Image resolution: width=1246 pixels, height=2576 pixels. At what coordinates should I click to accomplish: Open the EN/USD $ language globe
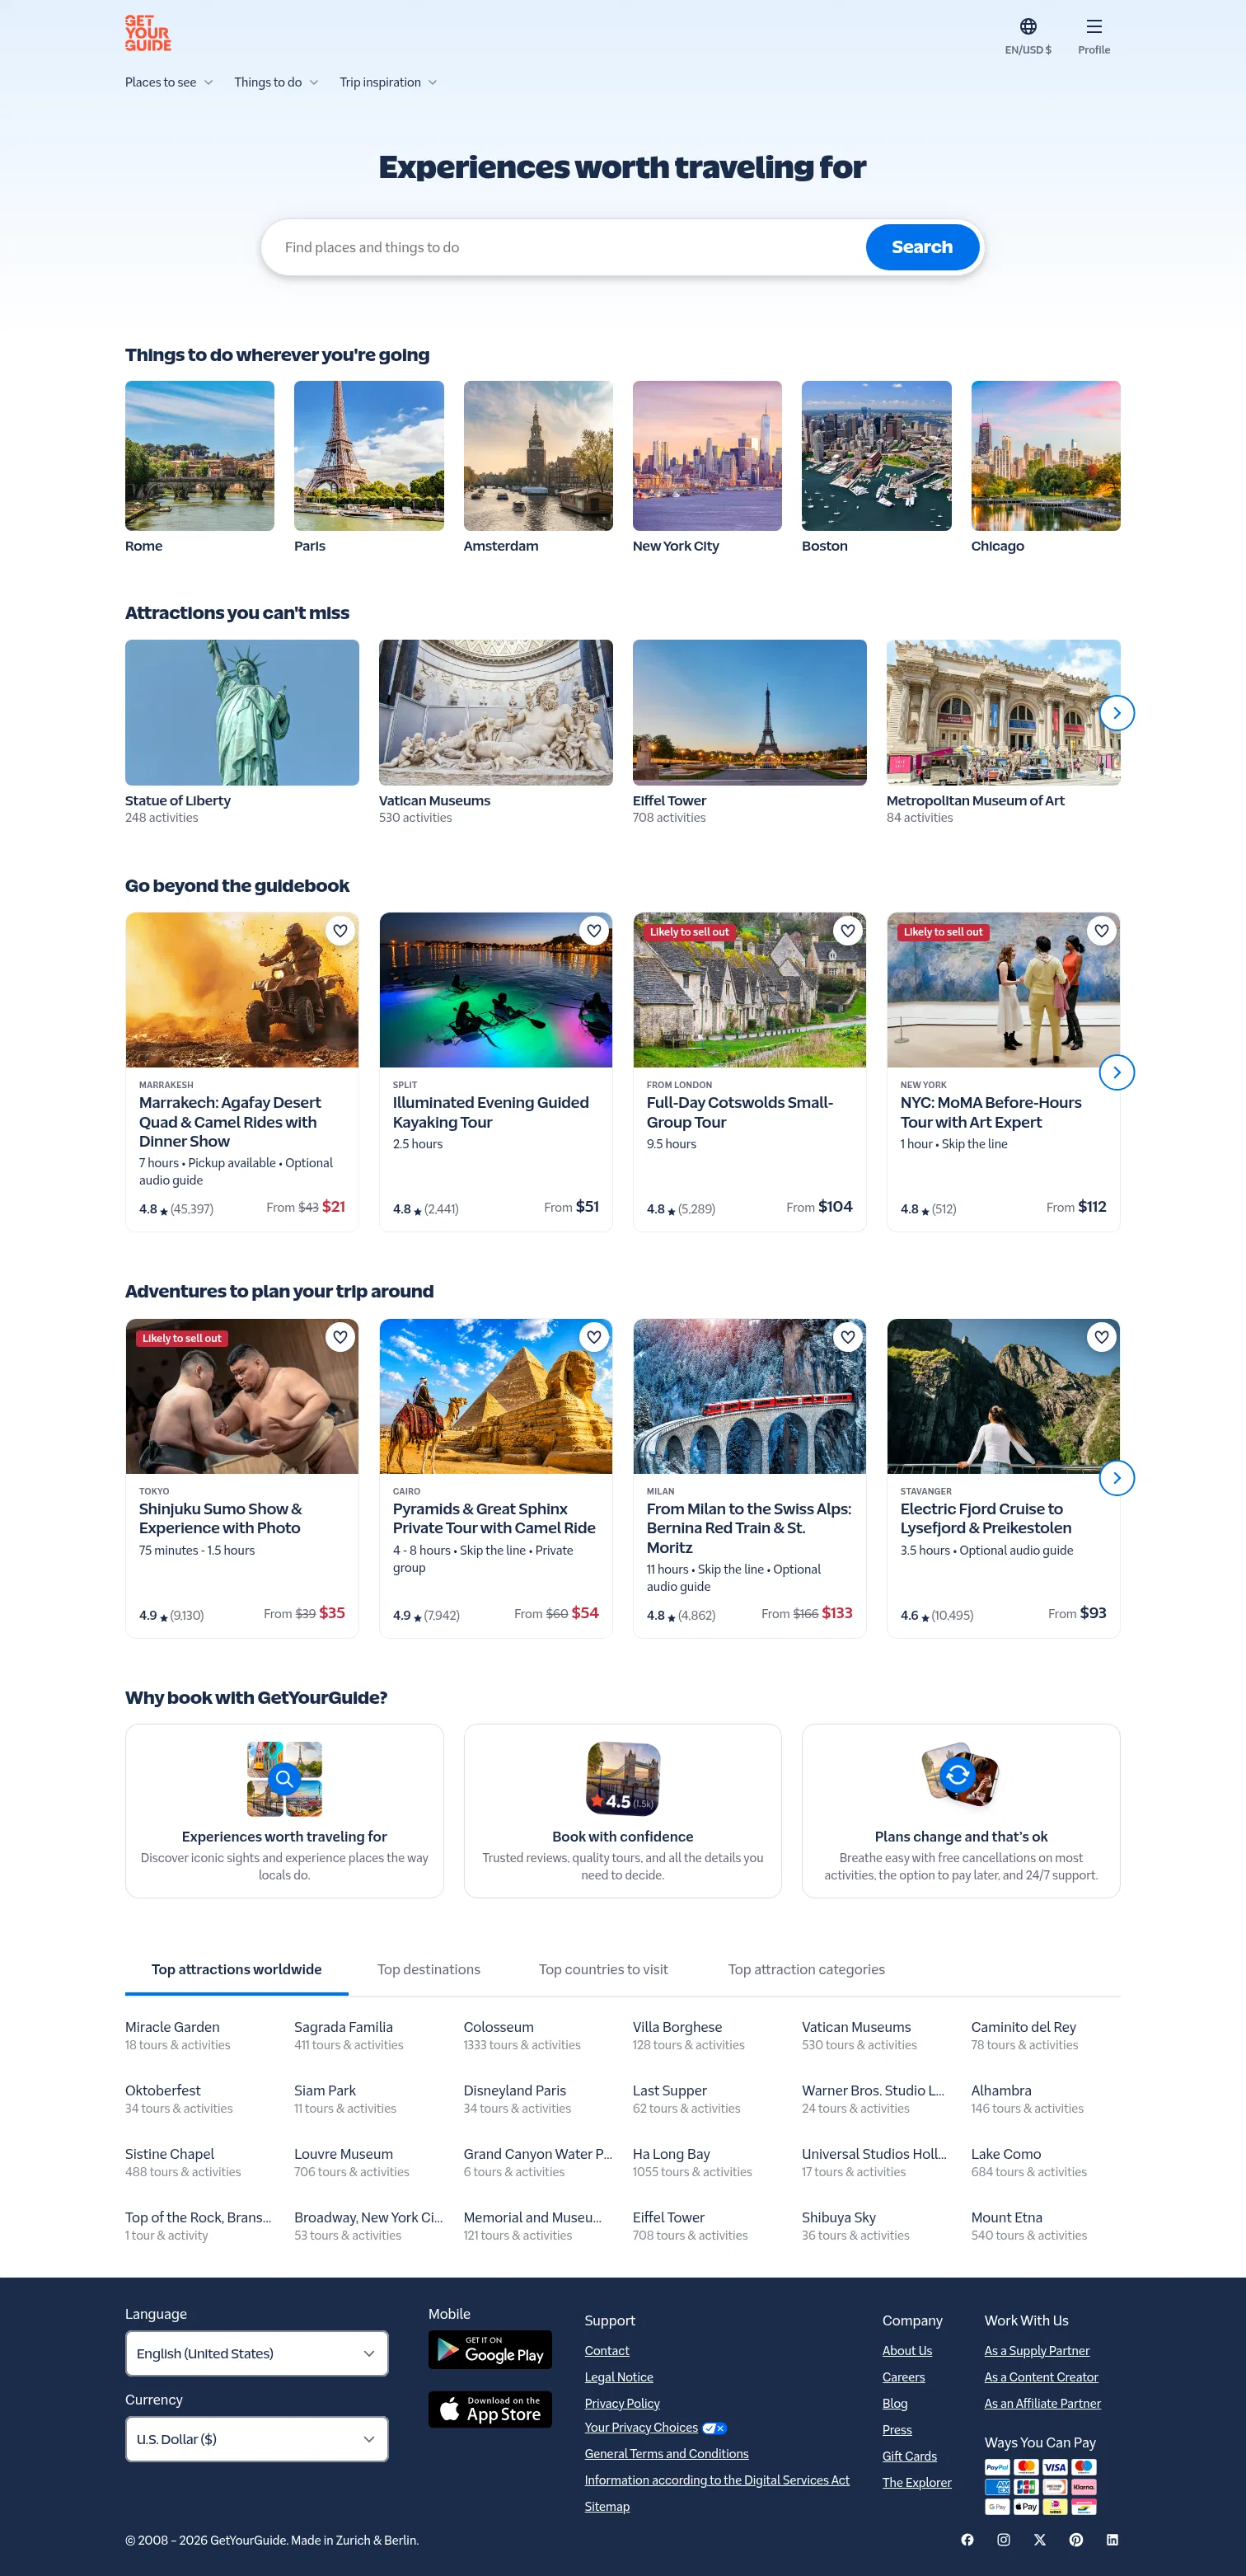pyautogui.click(x=1027, y=35)
